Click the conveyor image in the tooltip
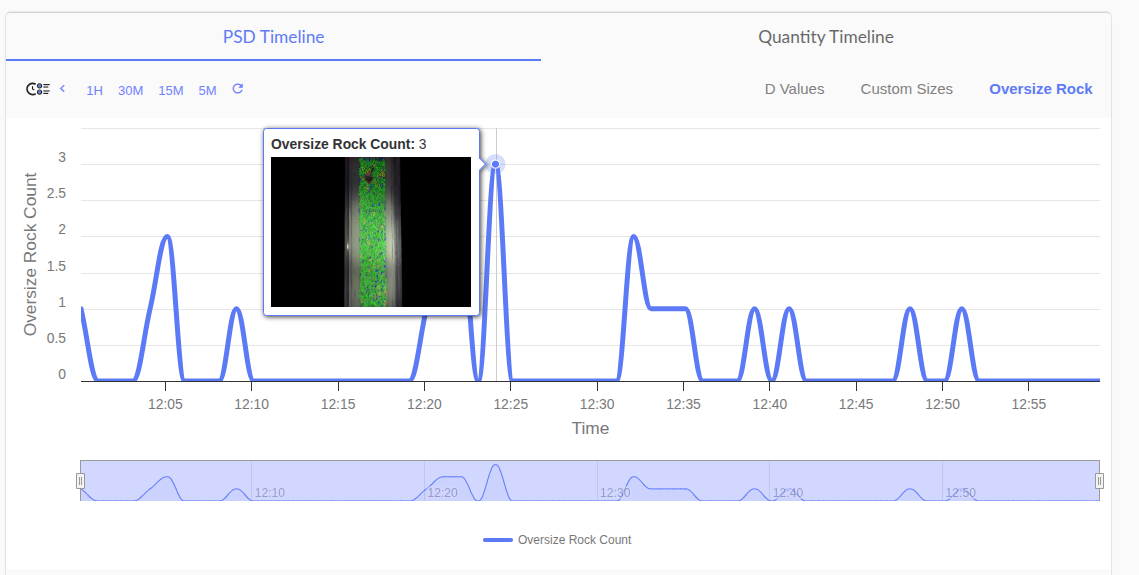 pos(371,232)
